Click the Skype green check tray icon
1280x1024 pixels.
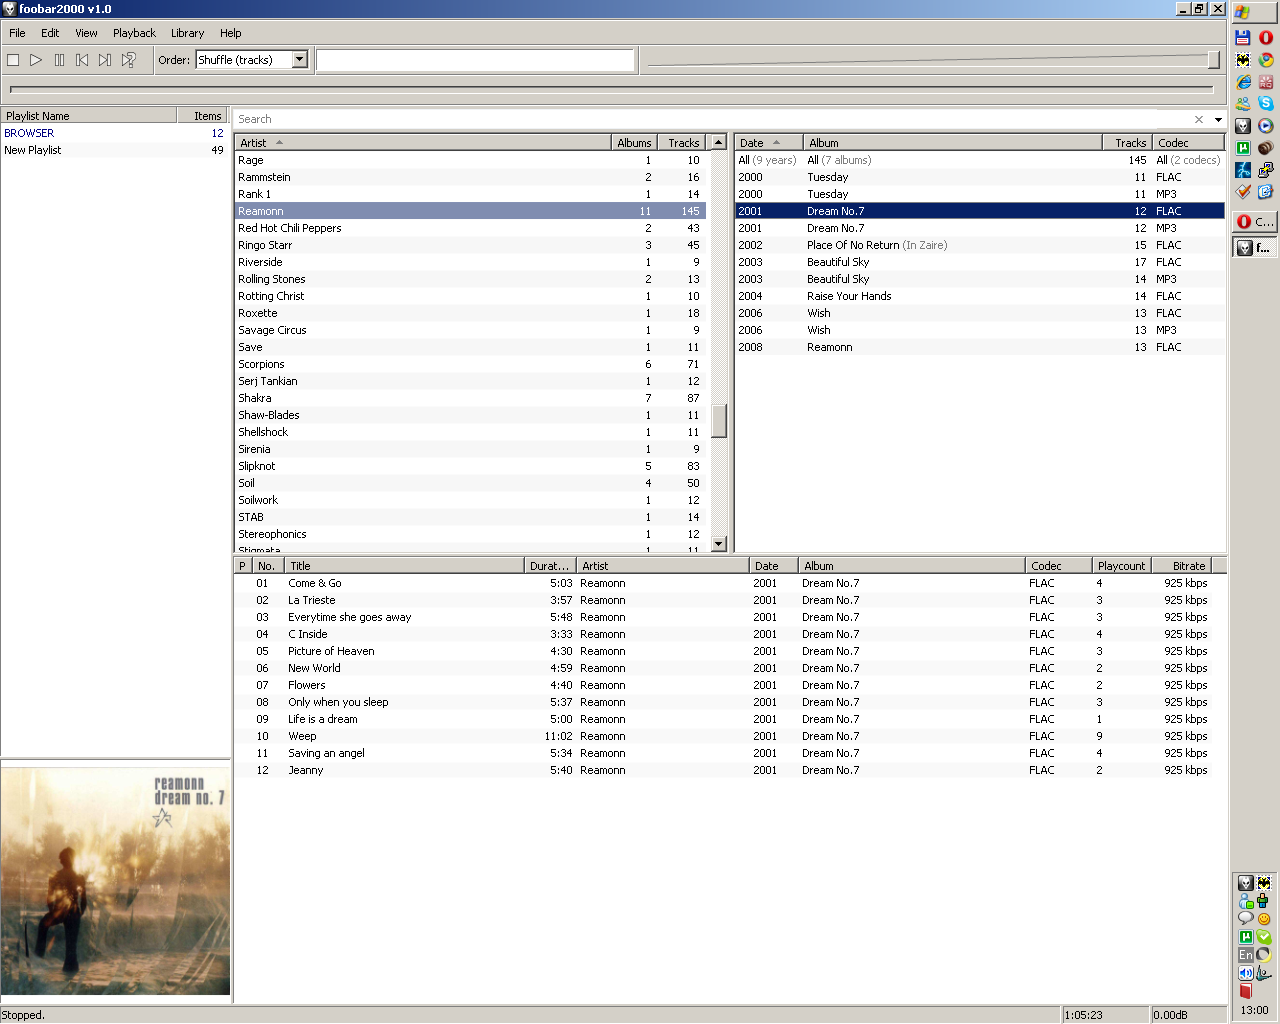pyautogui.click(x=1264, y=937)
